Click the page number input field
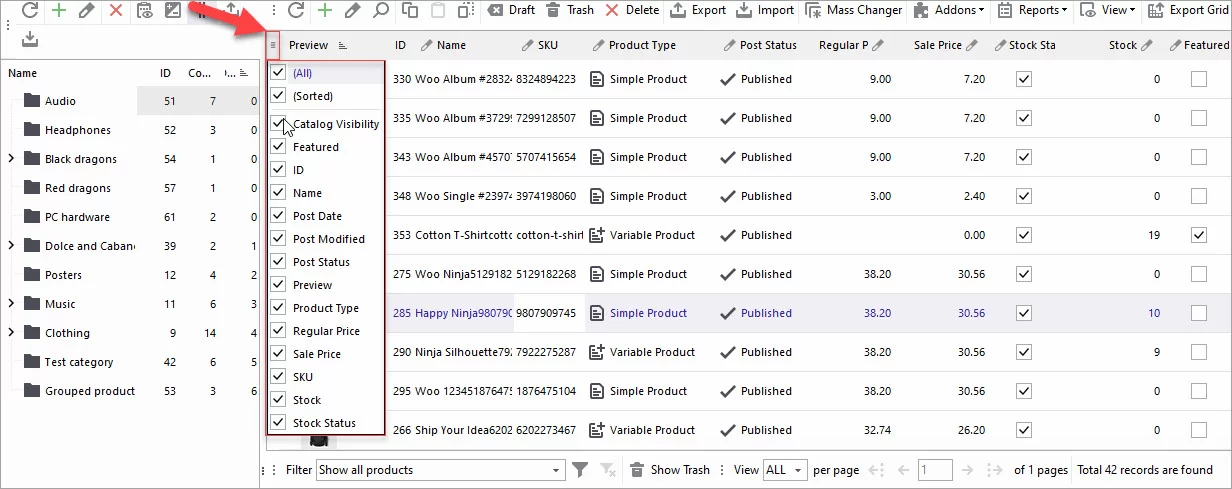The width and height of the screenshot is (1232, 489). coord(935,470)
